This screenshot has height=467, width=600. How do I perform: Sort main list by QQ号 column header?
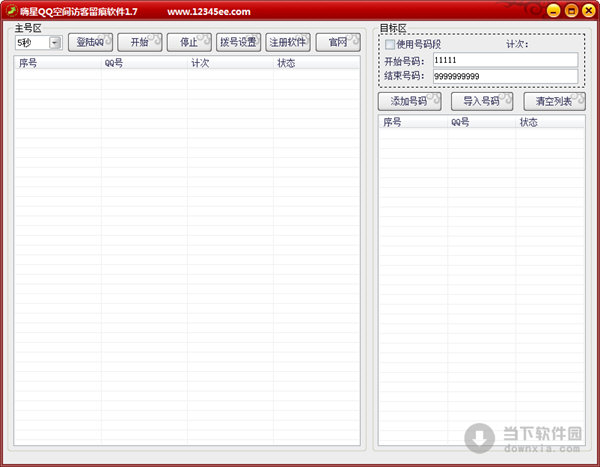(x=144, y=63)
